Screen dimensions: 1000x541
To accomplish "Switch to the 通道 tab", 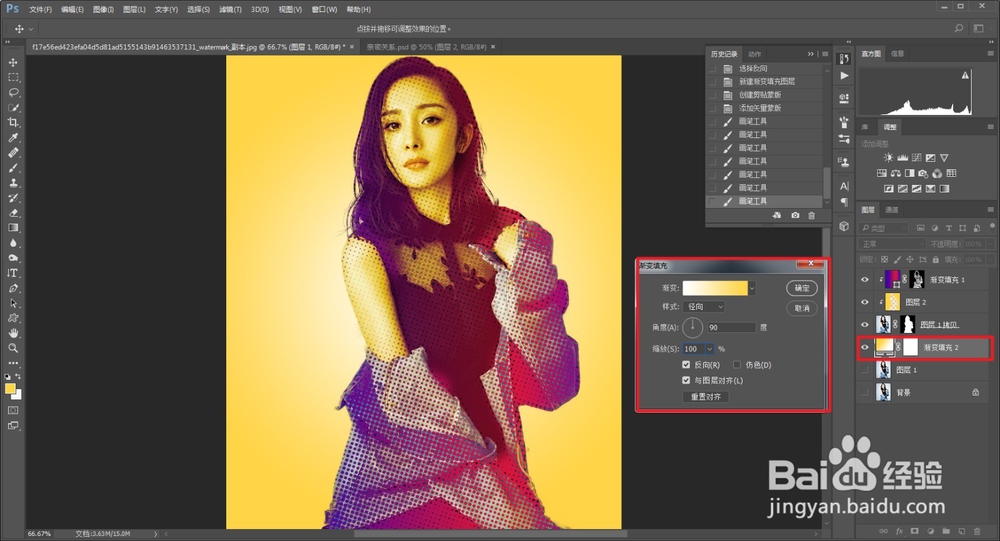I will tap(892, 210).
